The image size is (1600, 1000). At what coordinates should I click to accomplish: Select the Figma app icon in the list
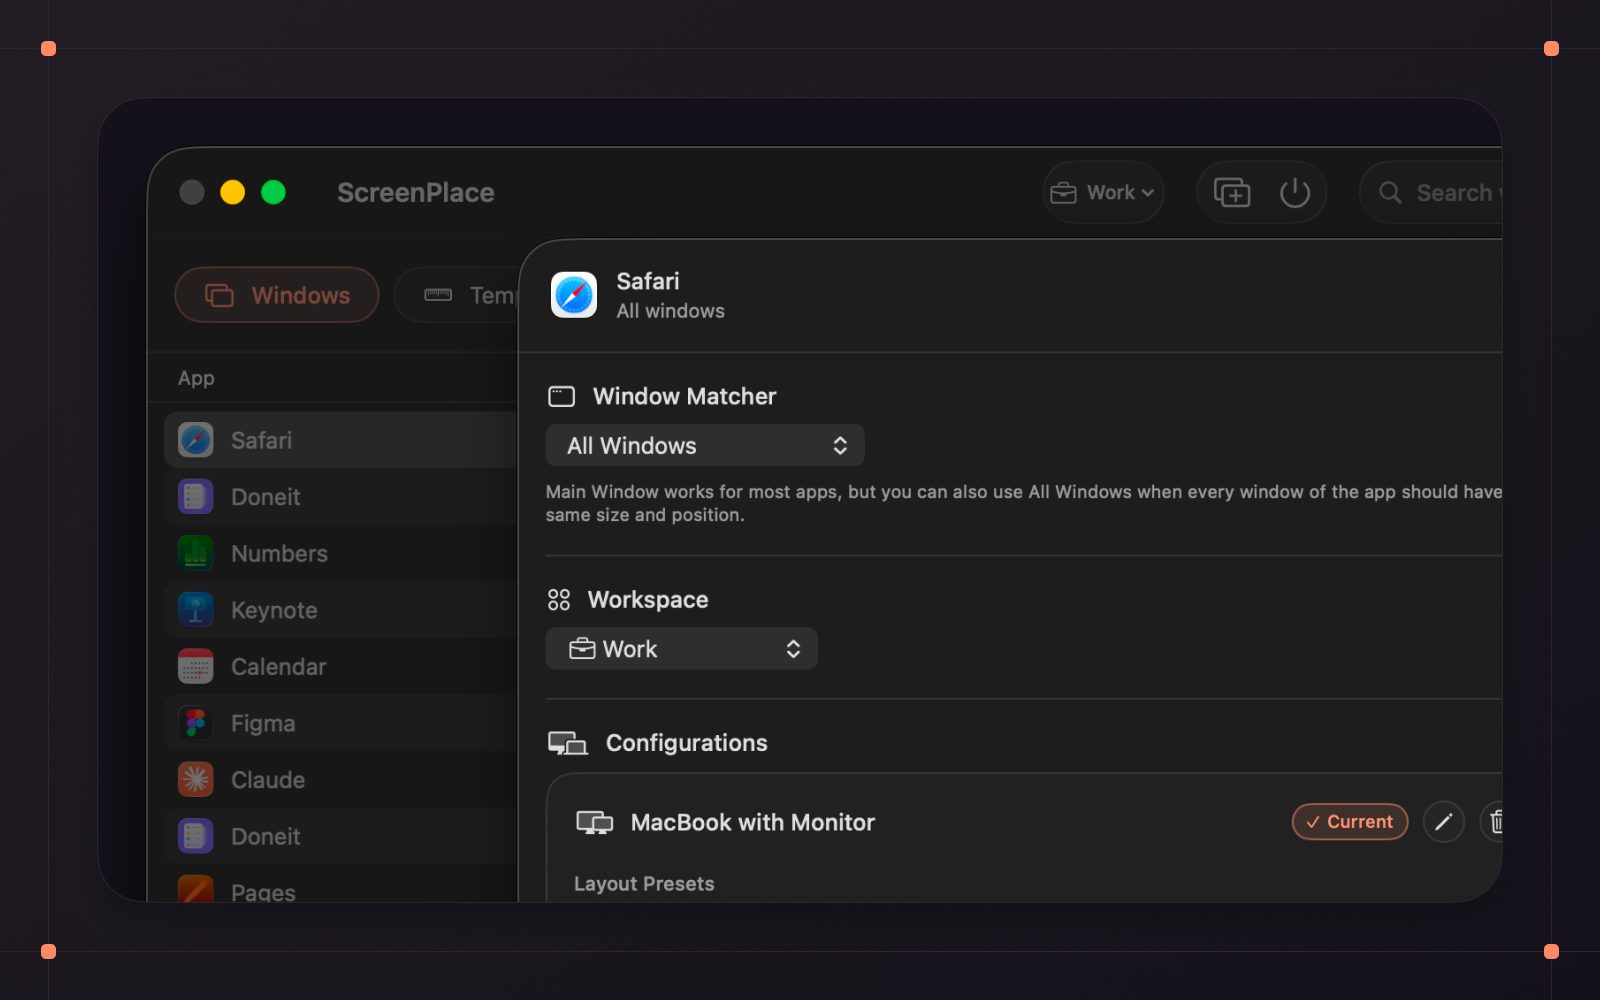[196, 723]
